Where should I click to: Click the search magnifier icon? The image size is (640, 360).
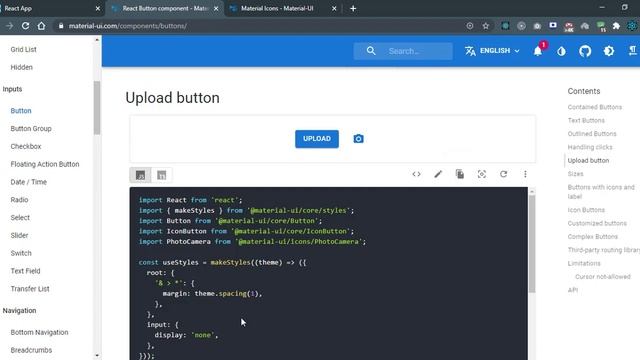point(371,51)
